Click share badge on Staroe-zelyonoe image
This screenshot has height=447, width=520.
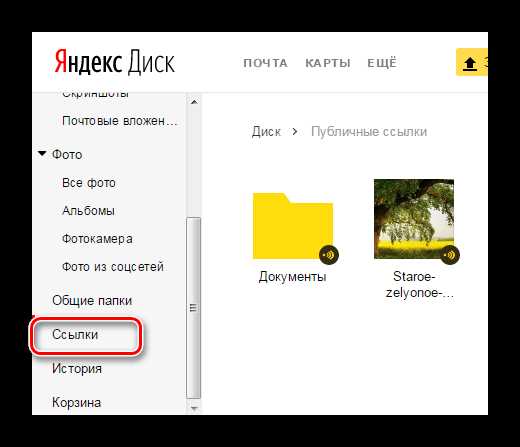pos(450,255)
